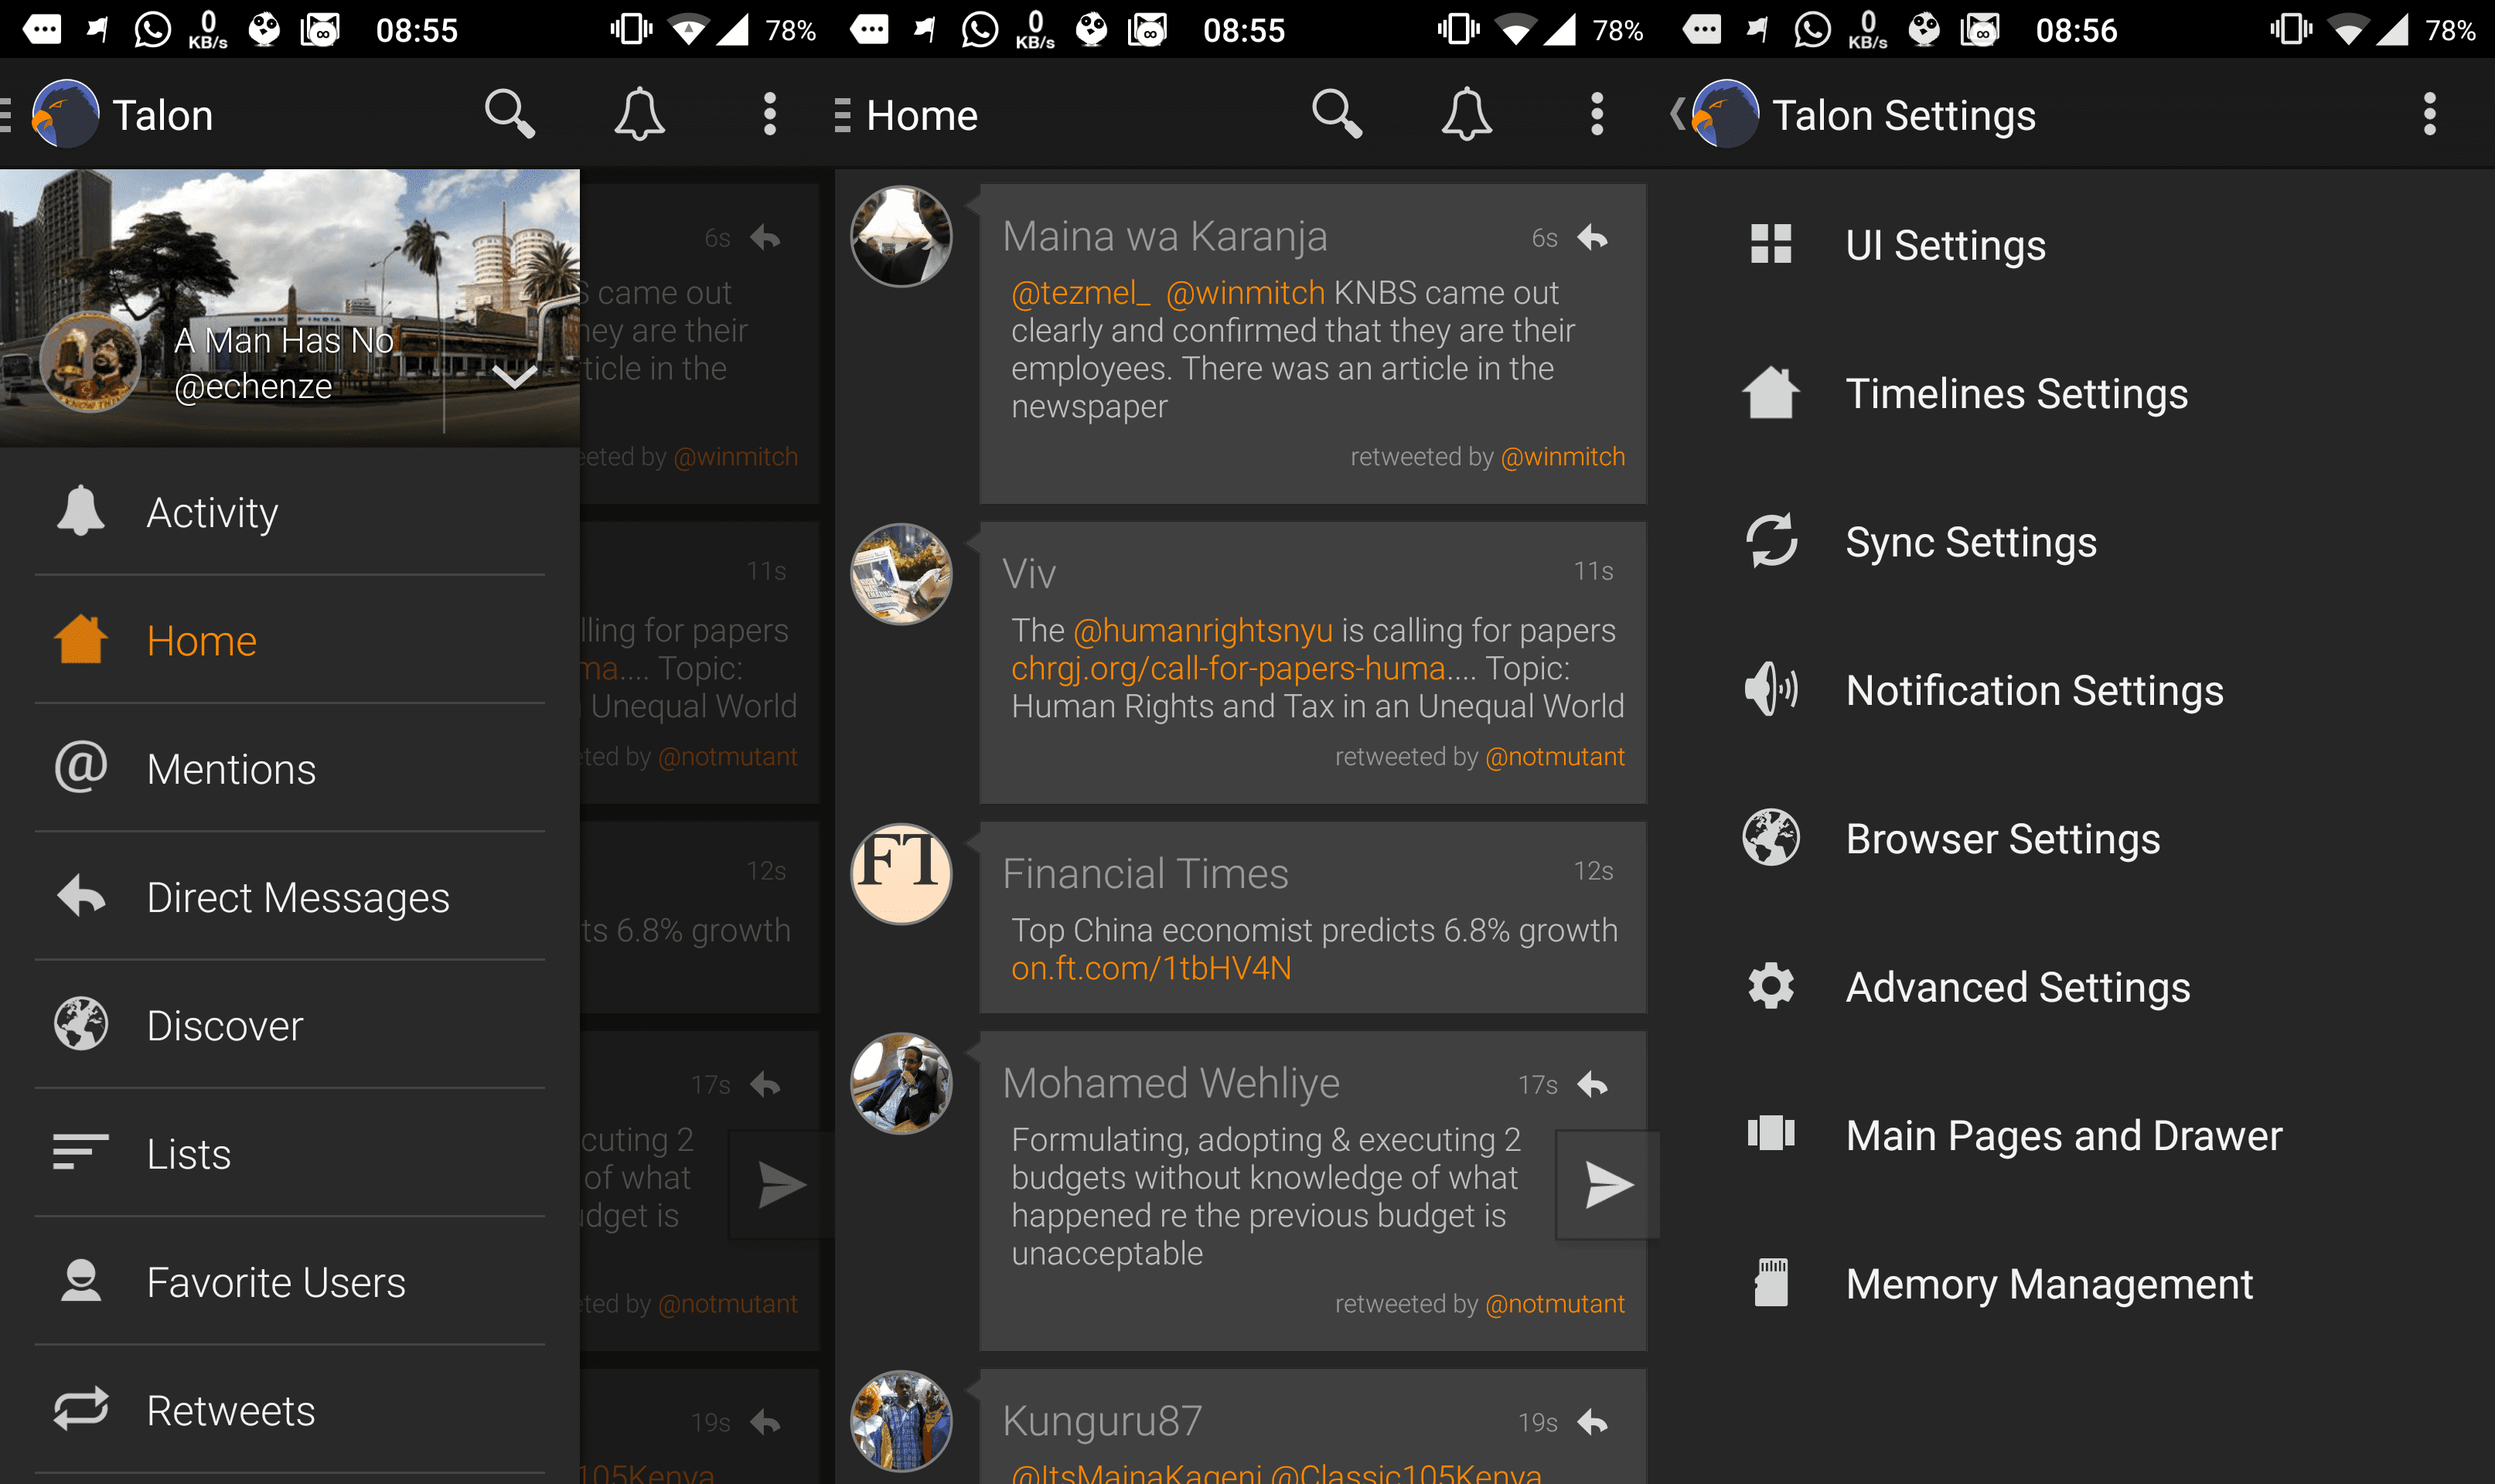Open on.ft.com/1tbHV4N link

coord(1151,968)
